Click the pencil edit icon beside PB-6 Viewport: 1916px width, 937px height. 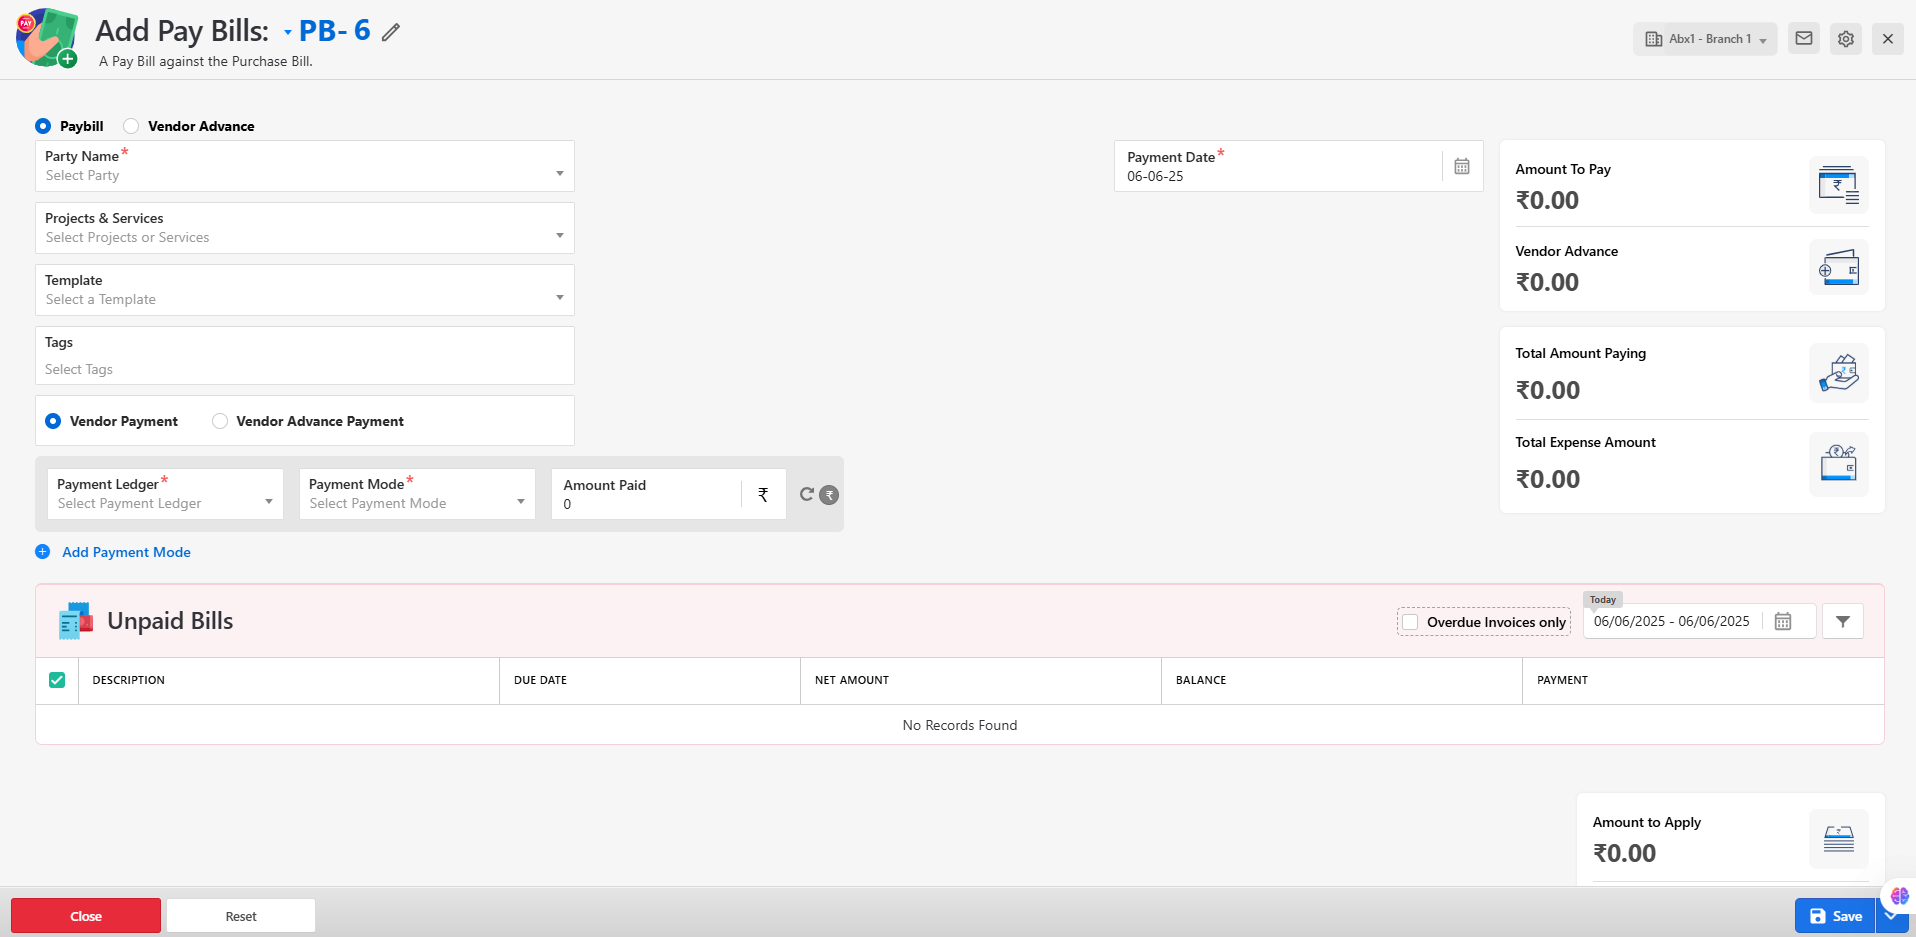tap(391, 32)
